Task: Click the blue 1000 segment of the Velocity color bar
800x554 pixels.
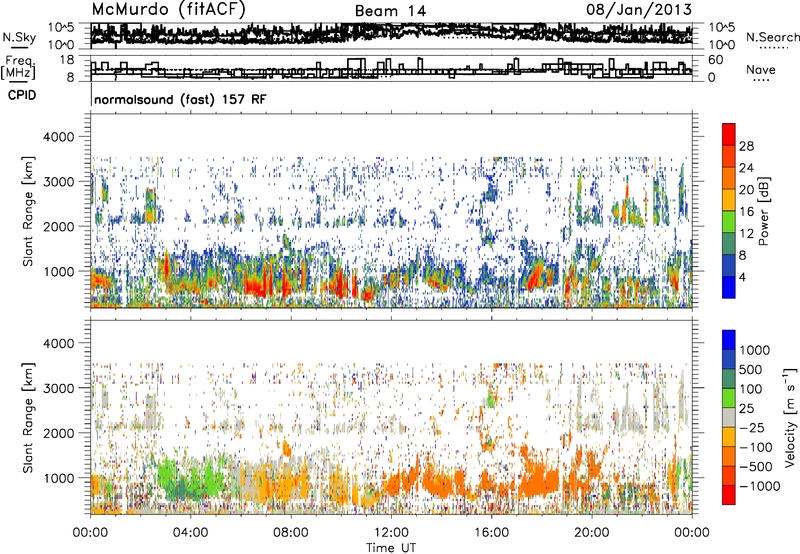Action: click(729, 340)
